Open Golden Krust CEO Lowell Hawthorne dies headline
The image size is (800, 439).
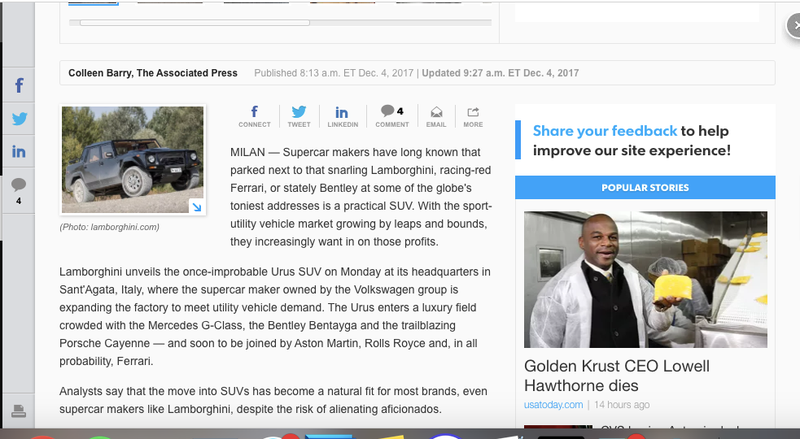tap(617, 376)
